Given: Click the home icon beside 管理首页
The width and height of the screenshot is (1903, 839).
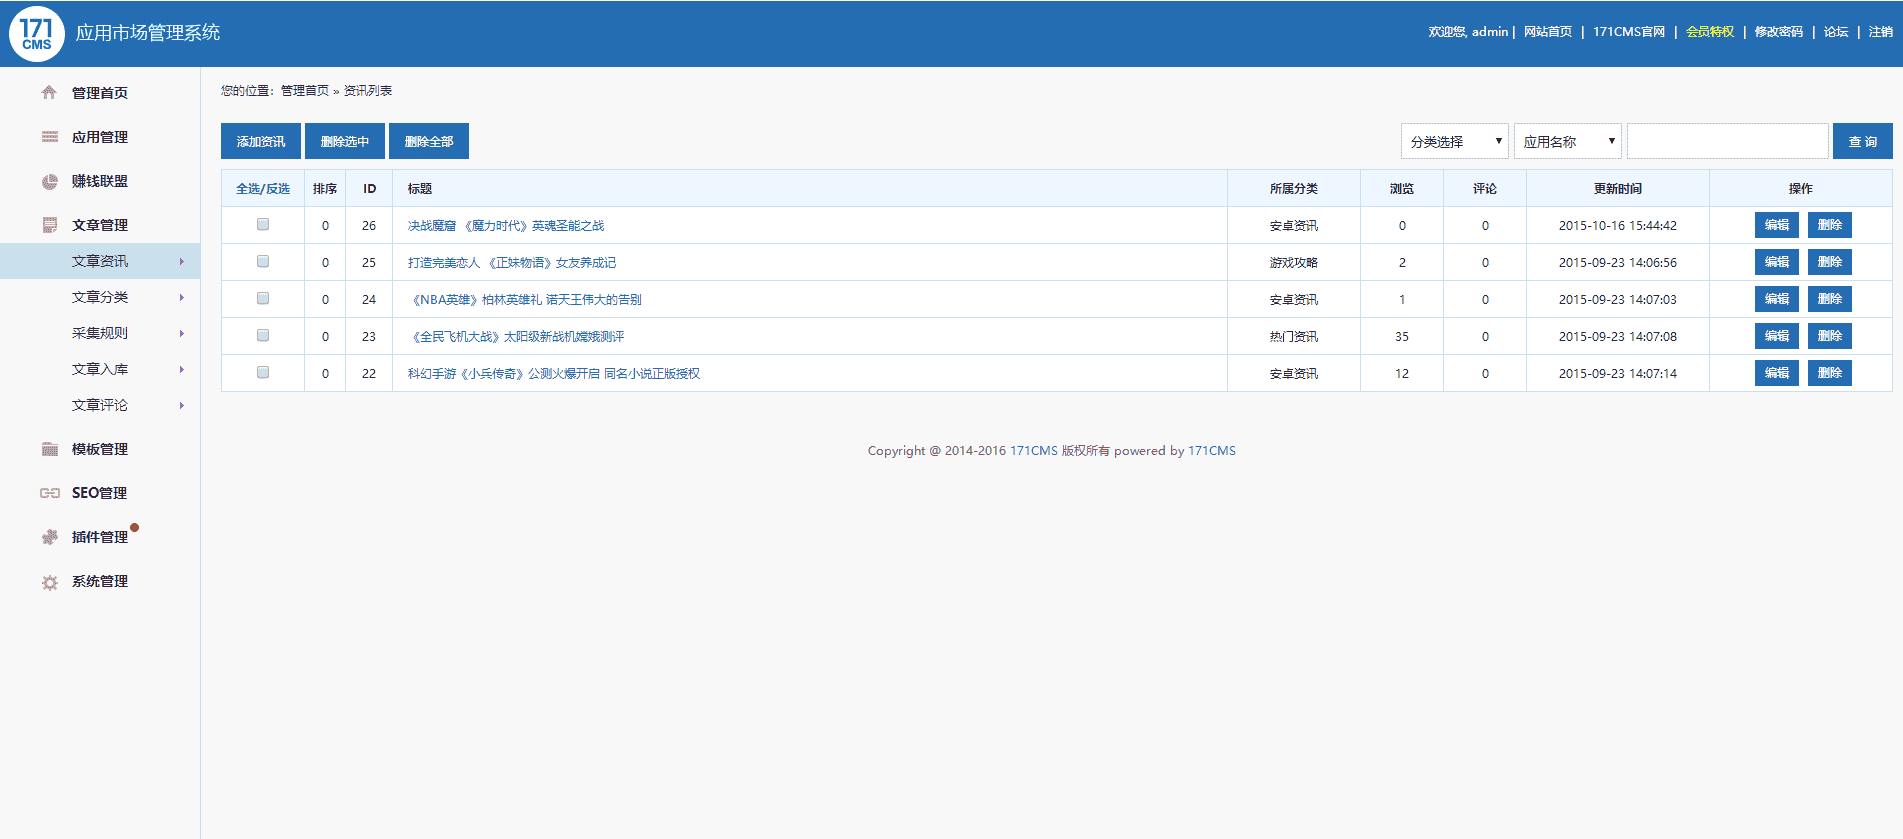Looking at the screenshot, I should pos(49,93).
